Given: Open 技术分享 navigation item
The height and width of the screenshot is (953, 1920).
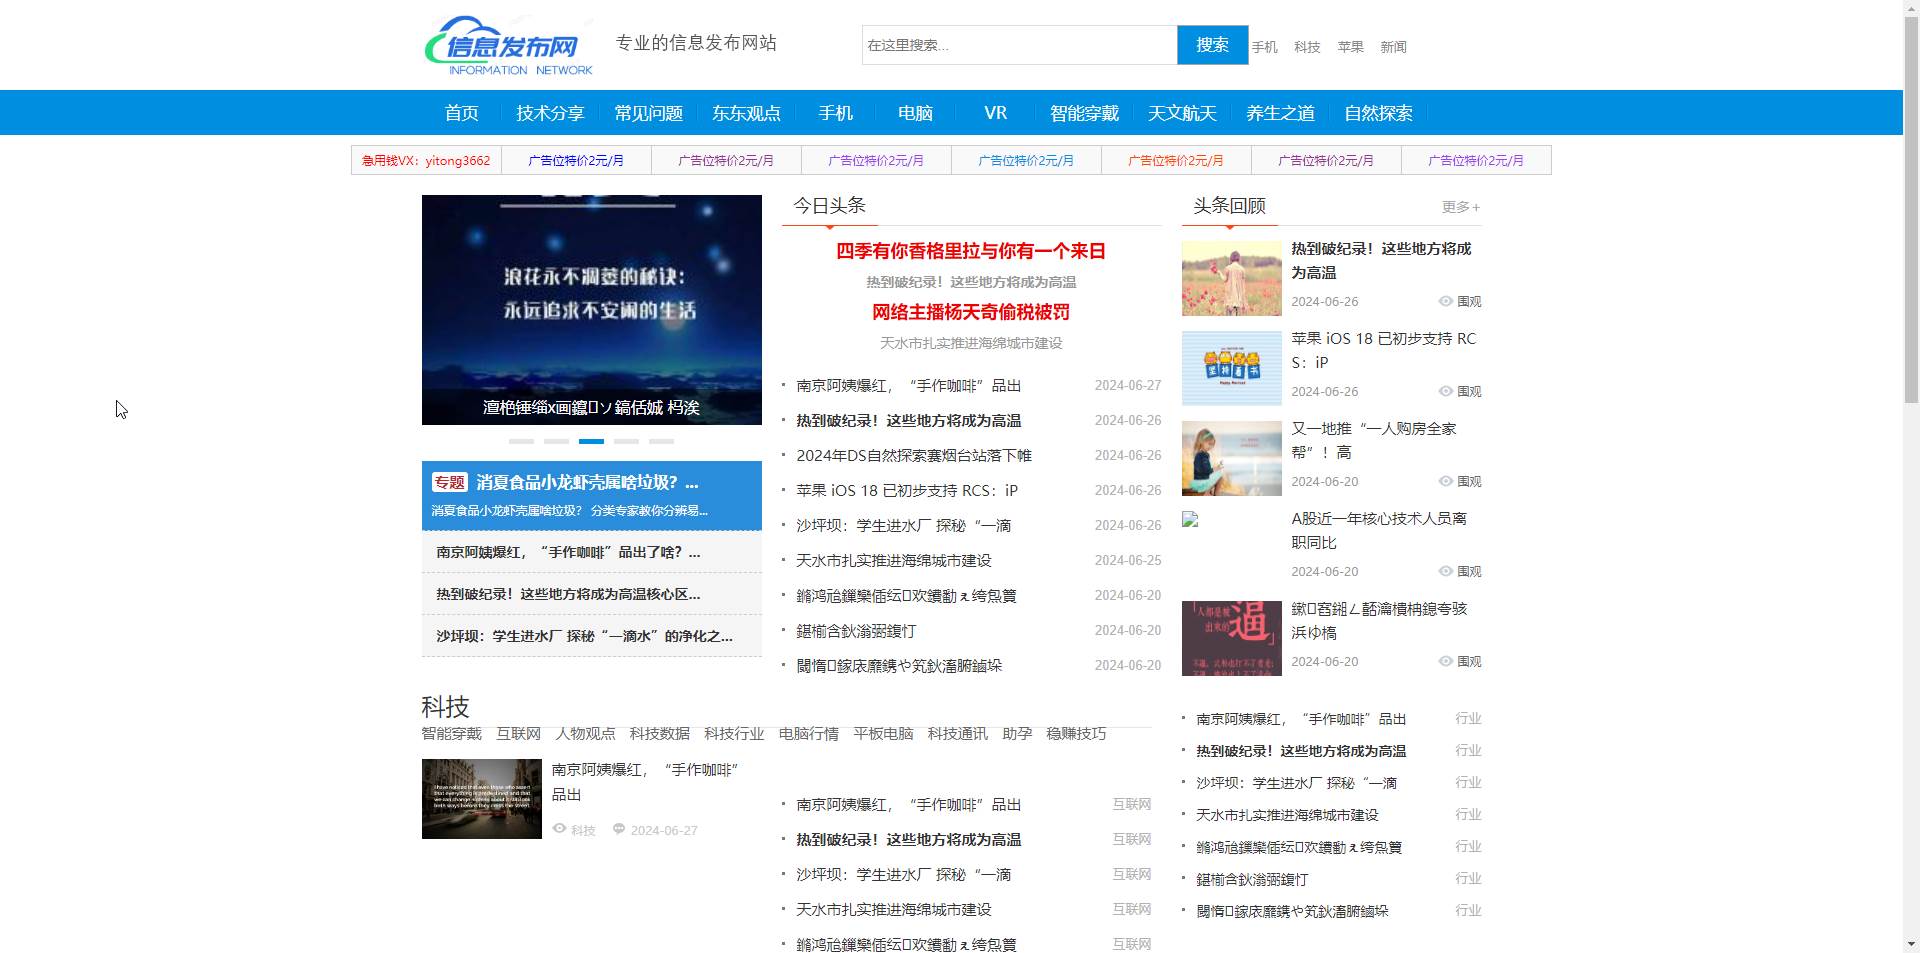Looking at the screenshot, I should 550,113.
